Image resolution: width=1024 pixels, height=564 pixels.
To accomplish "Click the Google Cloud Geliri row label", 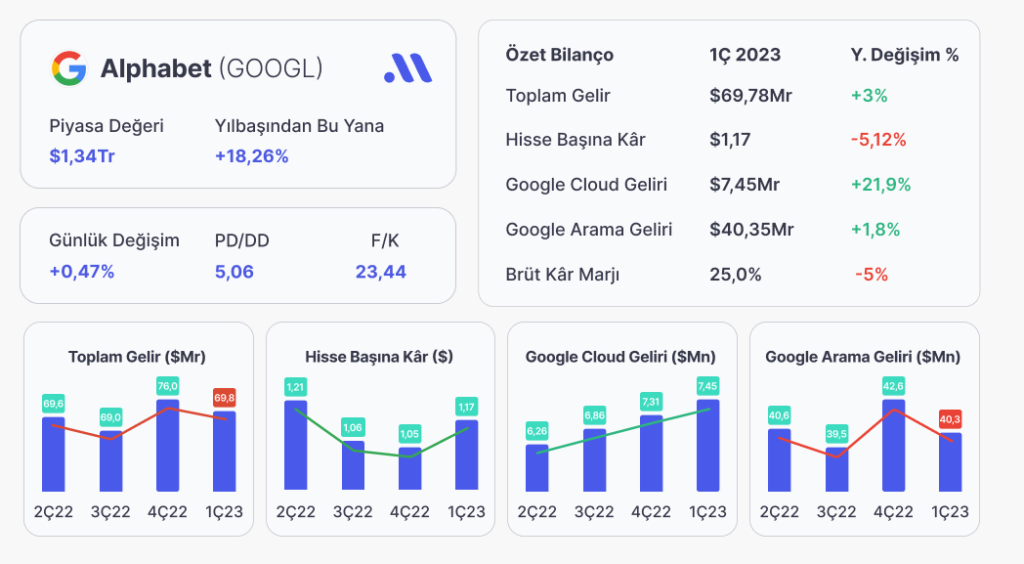I will 586,185.
